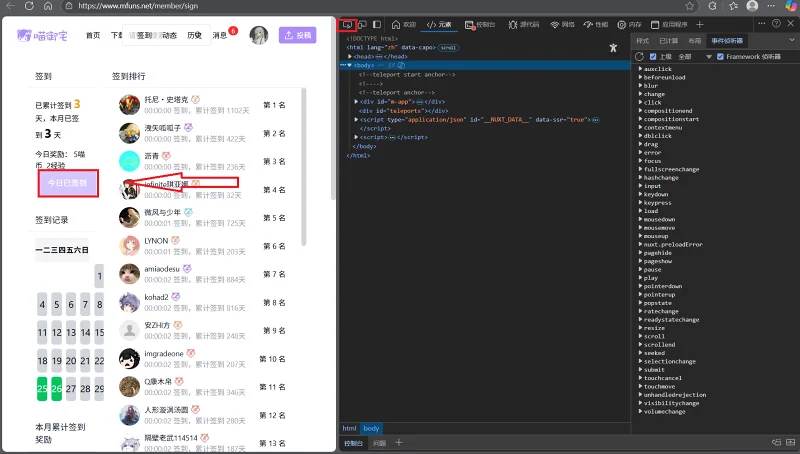This screenshot has width=800, height=454.
Task: Click the 投稿 upload button
Action: 297,35
